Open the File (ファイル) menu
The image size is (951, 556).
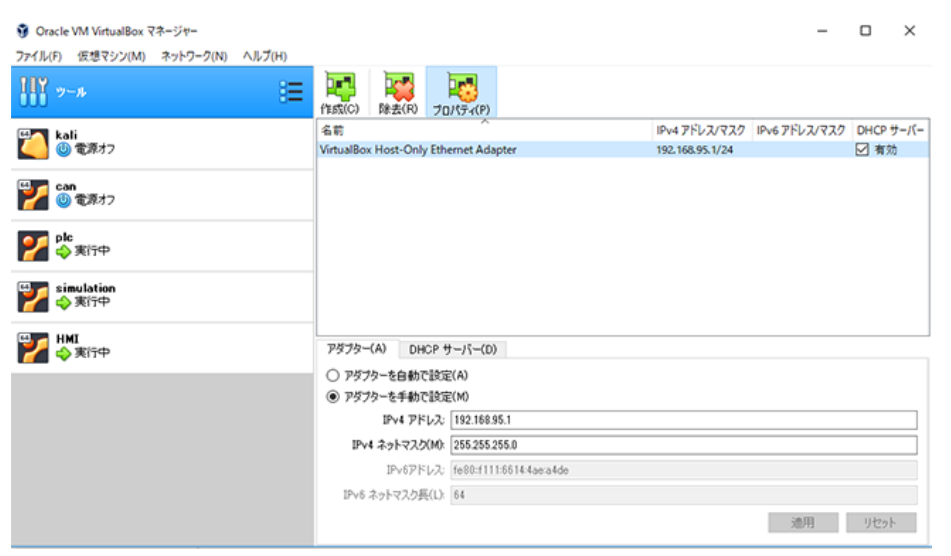click(39, 56)
